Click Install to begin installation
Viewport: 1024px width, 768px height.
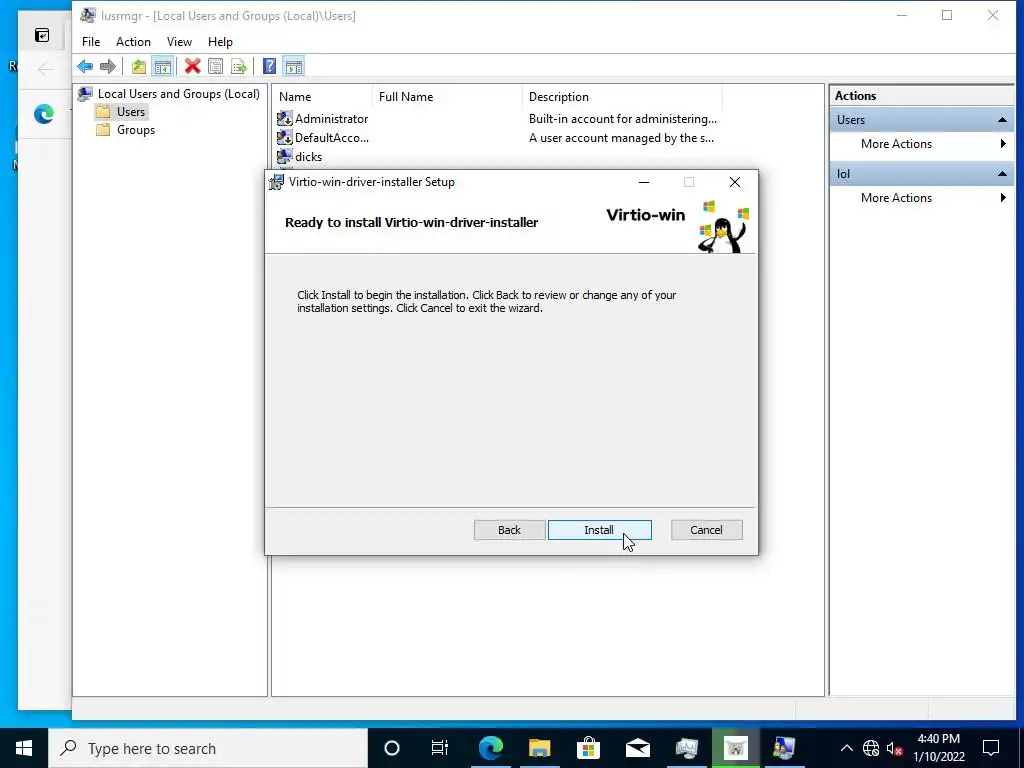pyautogui.click(x=600, y=530)
